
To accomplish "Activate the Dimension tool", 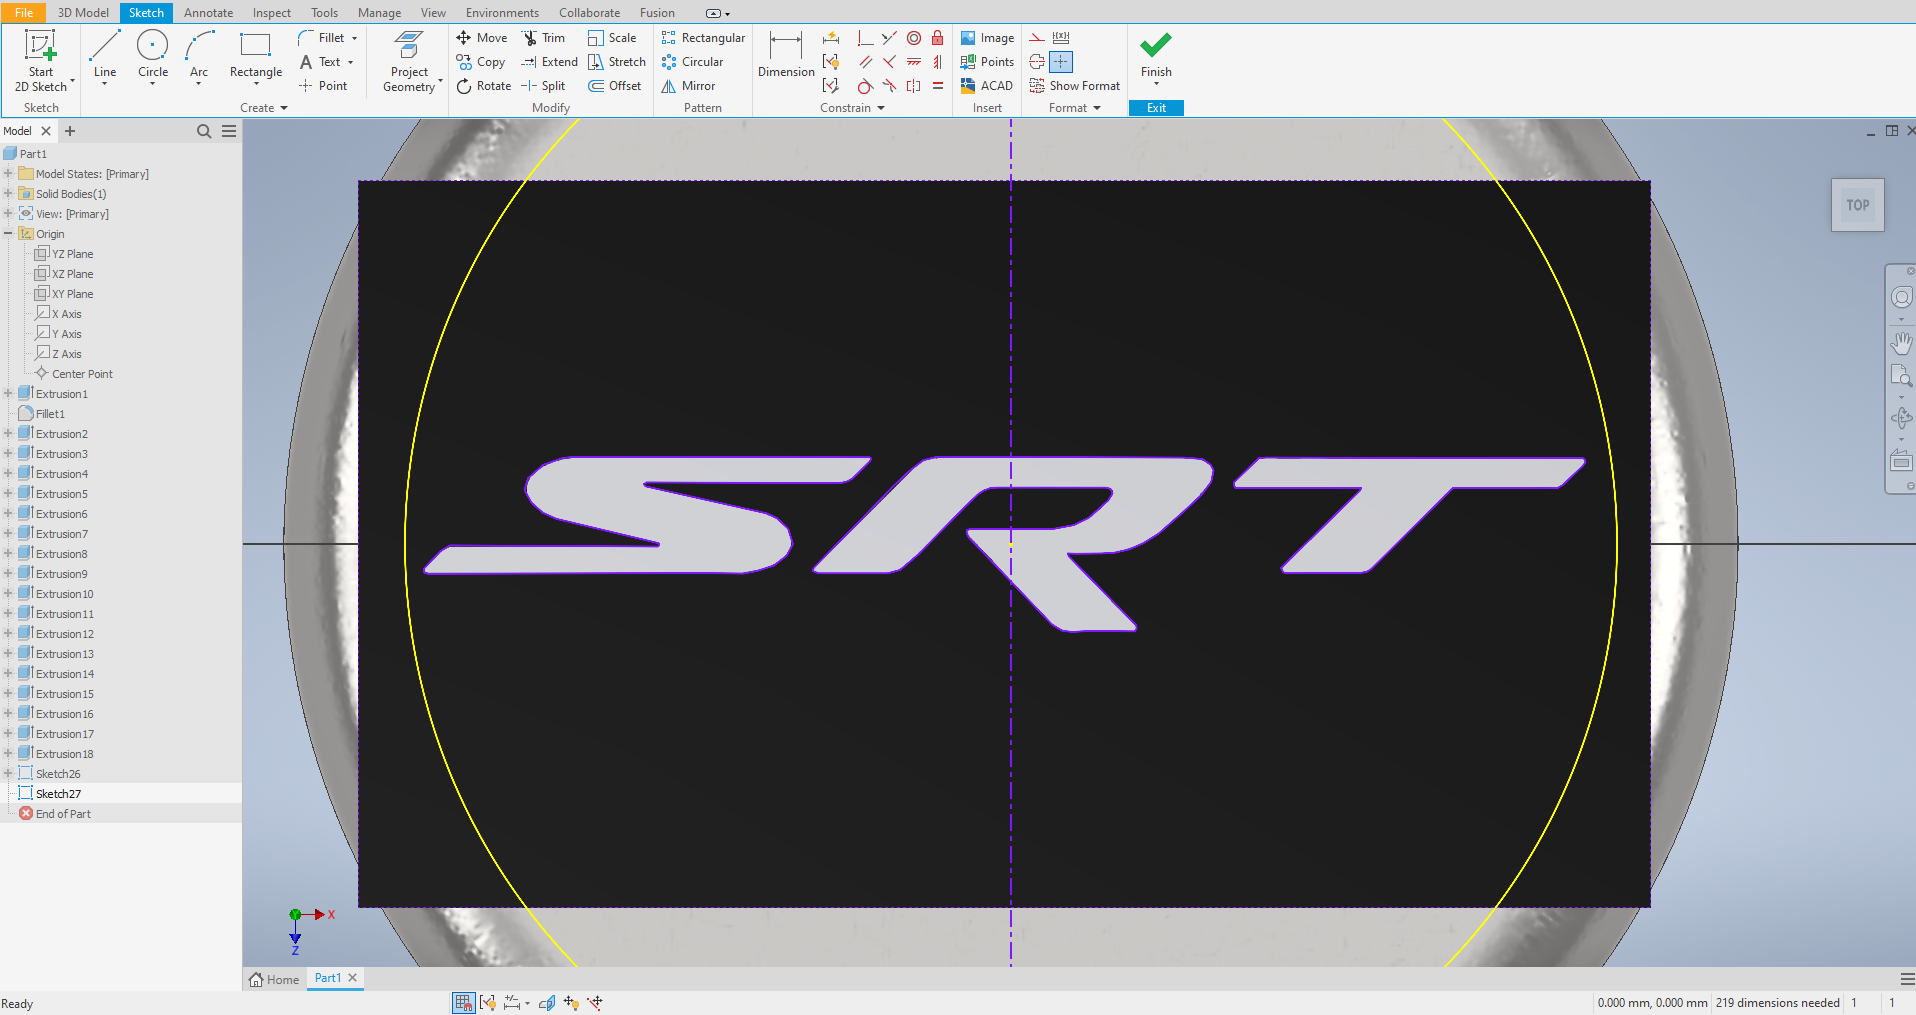I will [786, 55].
